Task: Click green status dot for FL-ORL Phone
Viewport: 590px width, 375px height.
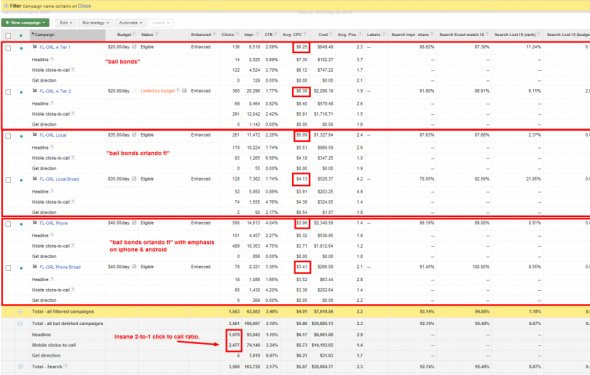Action: 21,224
